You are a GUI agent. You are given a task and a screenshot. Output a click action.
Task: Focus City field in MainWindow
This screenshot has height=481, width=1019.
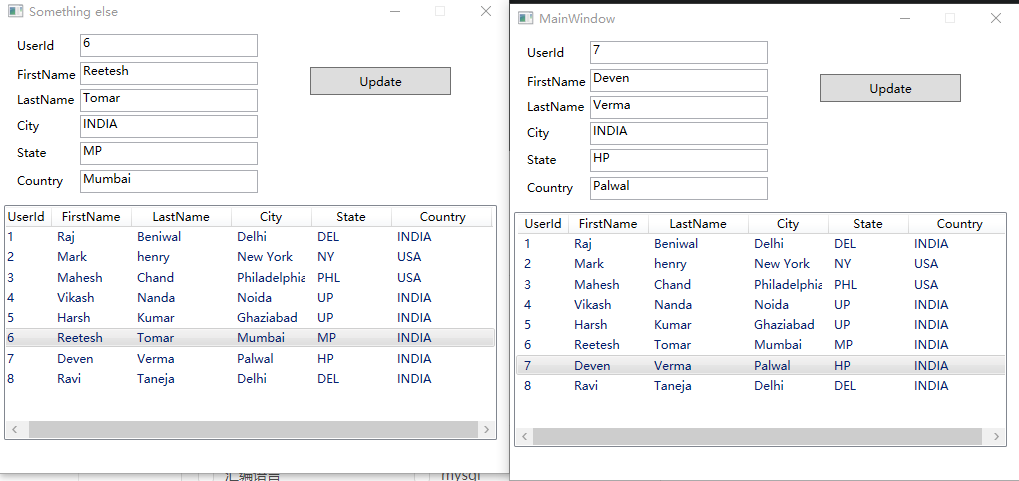pos(678,133)
